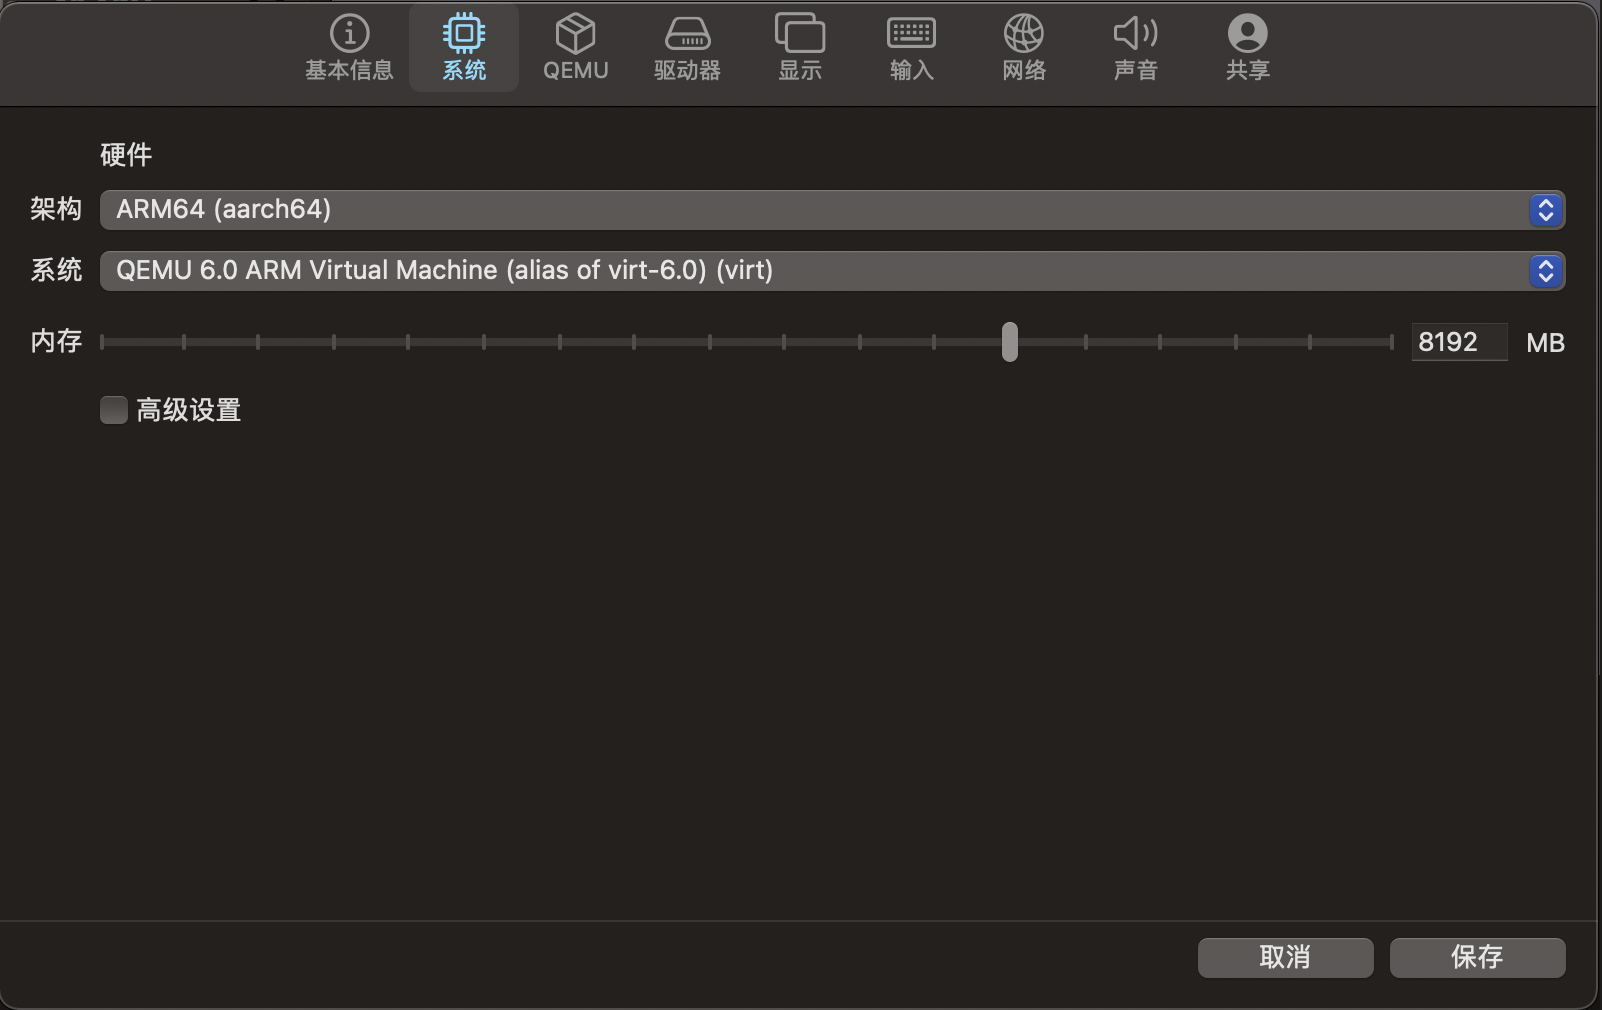Screen dimensions: 1602x1010
Task: Switch to the 驱动器 drives tab
Action: click(687, 48)
